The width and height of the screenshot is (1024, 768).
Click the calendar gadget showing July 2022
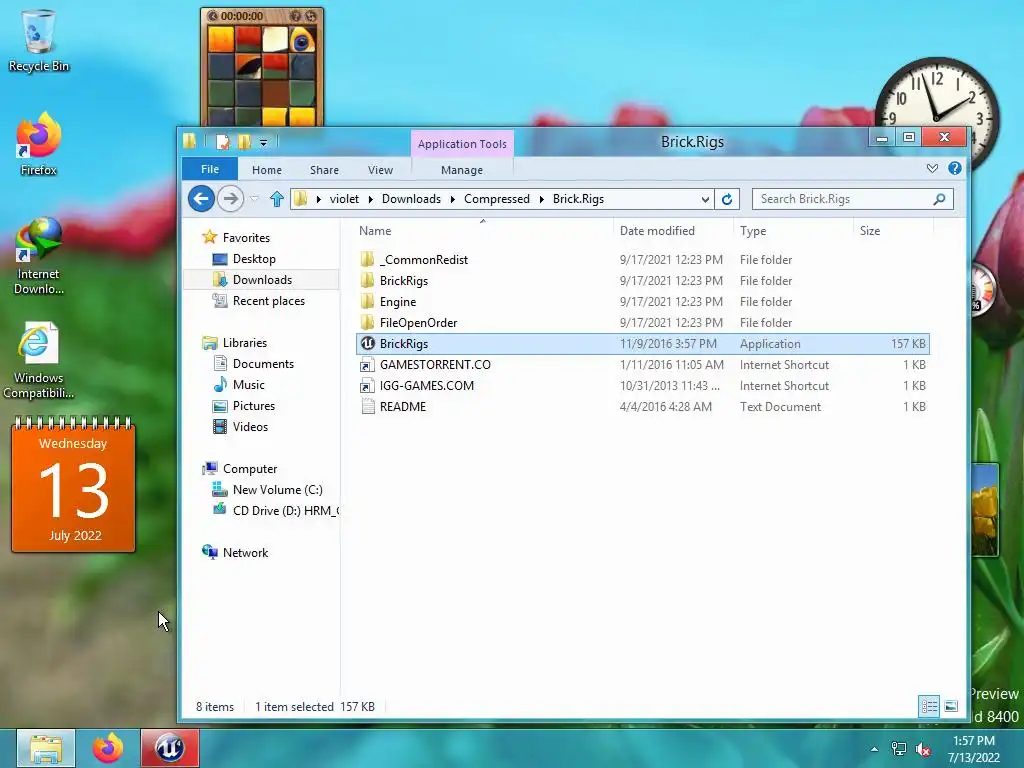pos(73,484)
